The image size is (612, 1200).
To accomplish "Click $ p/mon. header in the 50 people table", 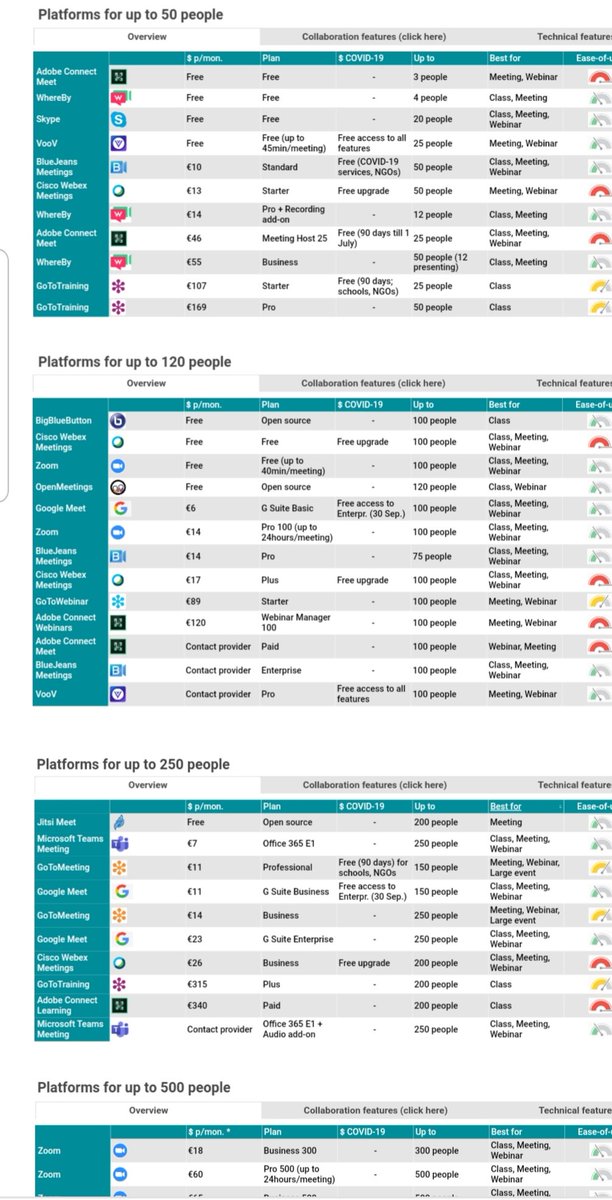I will pos(204,58).
